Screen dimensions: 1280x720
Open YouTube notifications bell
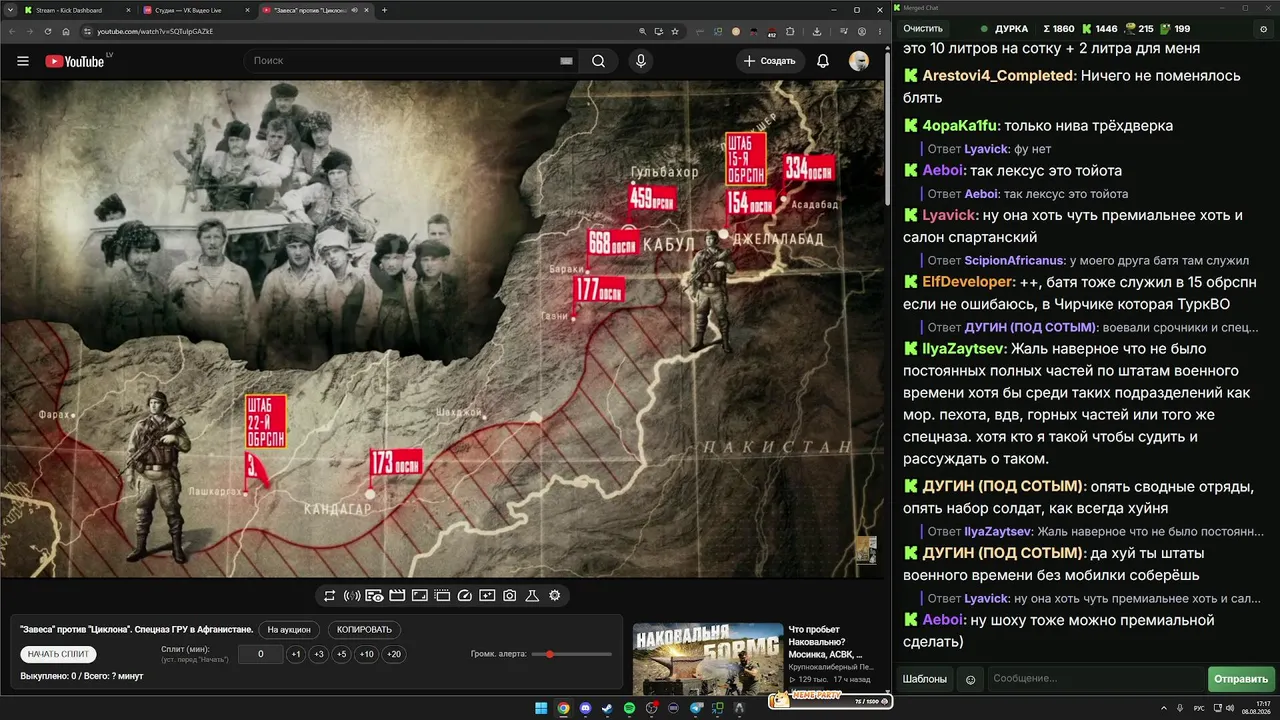[x=823, y=61]
